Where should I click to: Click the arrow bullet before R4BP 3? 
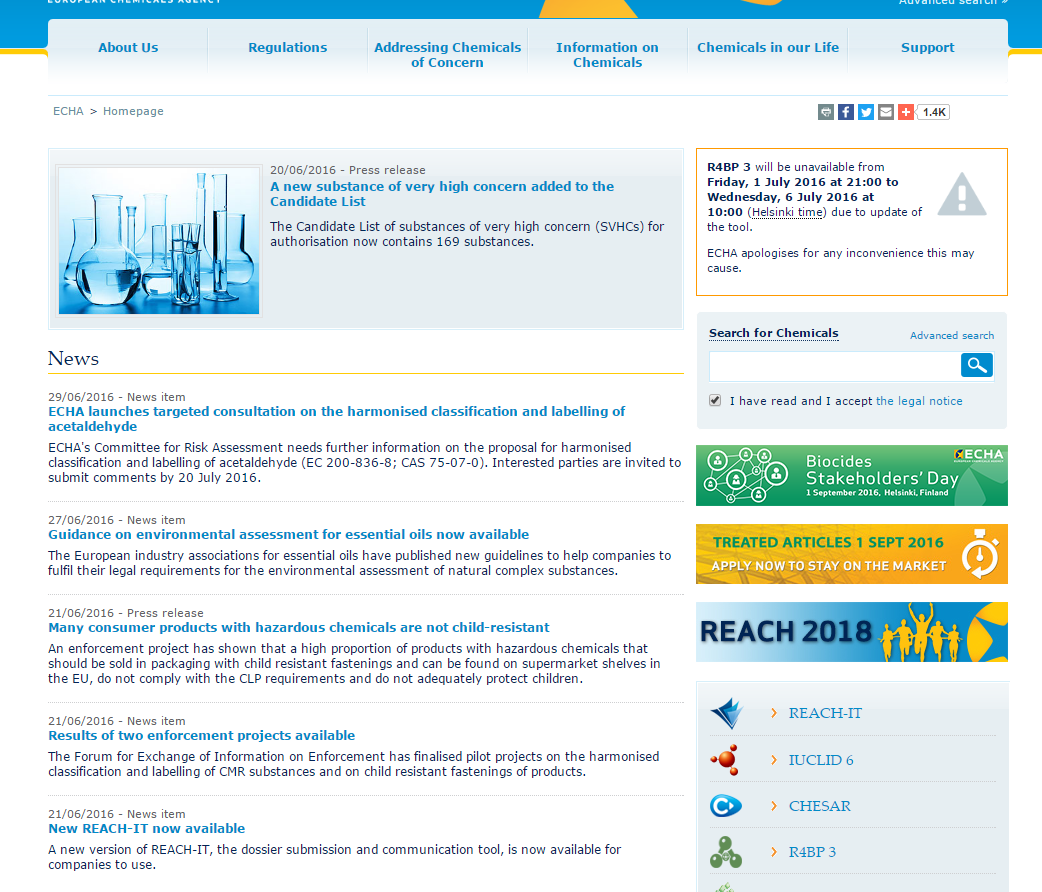click(774, 852)
